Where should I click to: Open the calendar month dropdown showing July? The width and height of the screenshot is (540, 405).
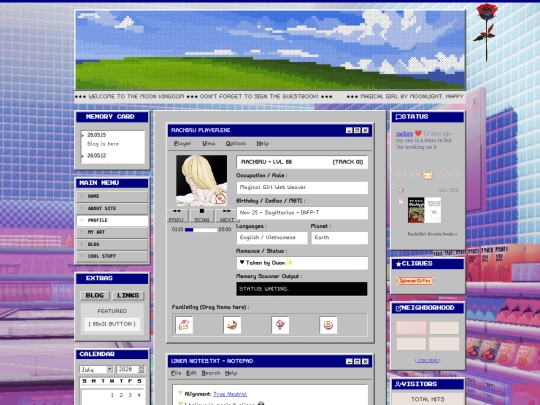pos(96,370)
